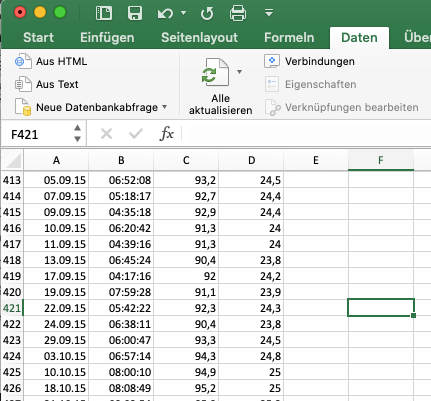Click the fx insert function button
This screenshot has height=401, width=431.
[166, 134]
